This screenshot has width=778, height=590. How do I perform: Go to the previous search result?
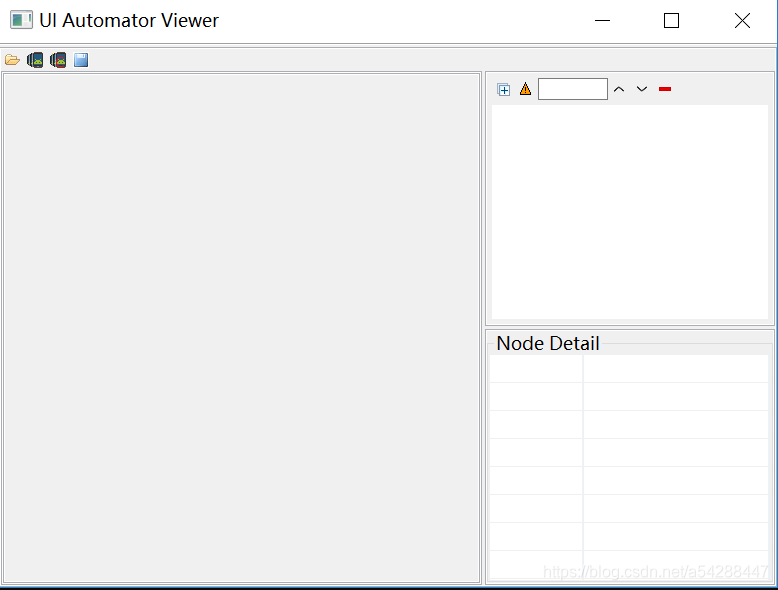(619, 89)
